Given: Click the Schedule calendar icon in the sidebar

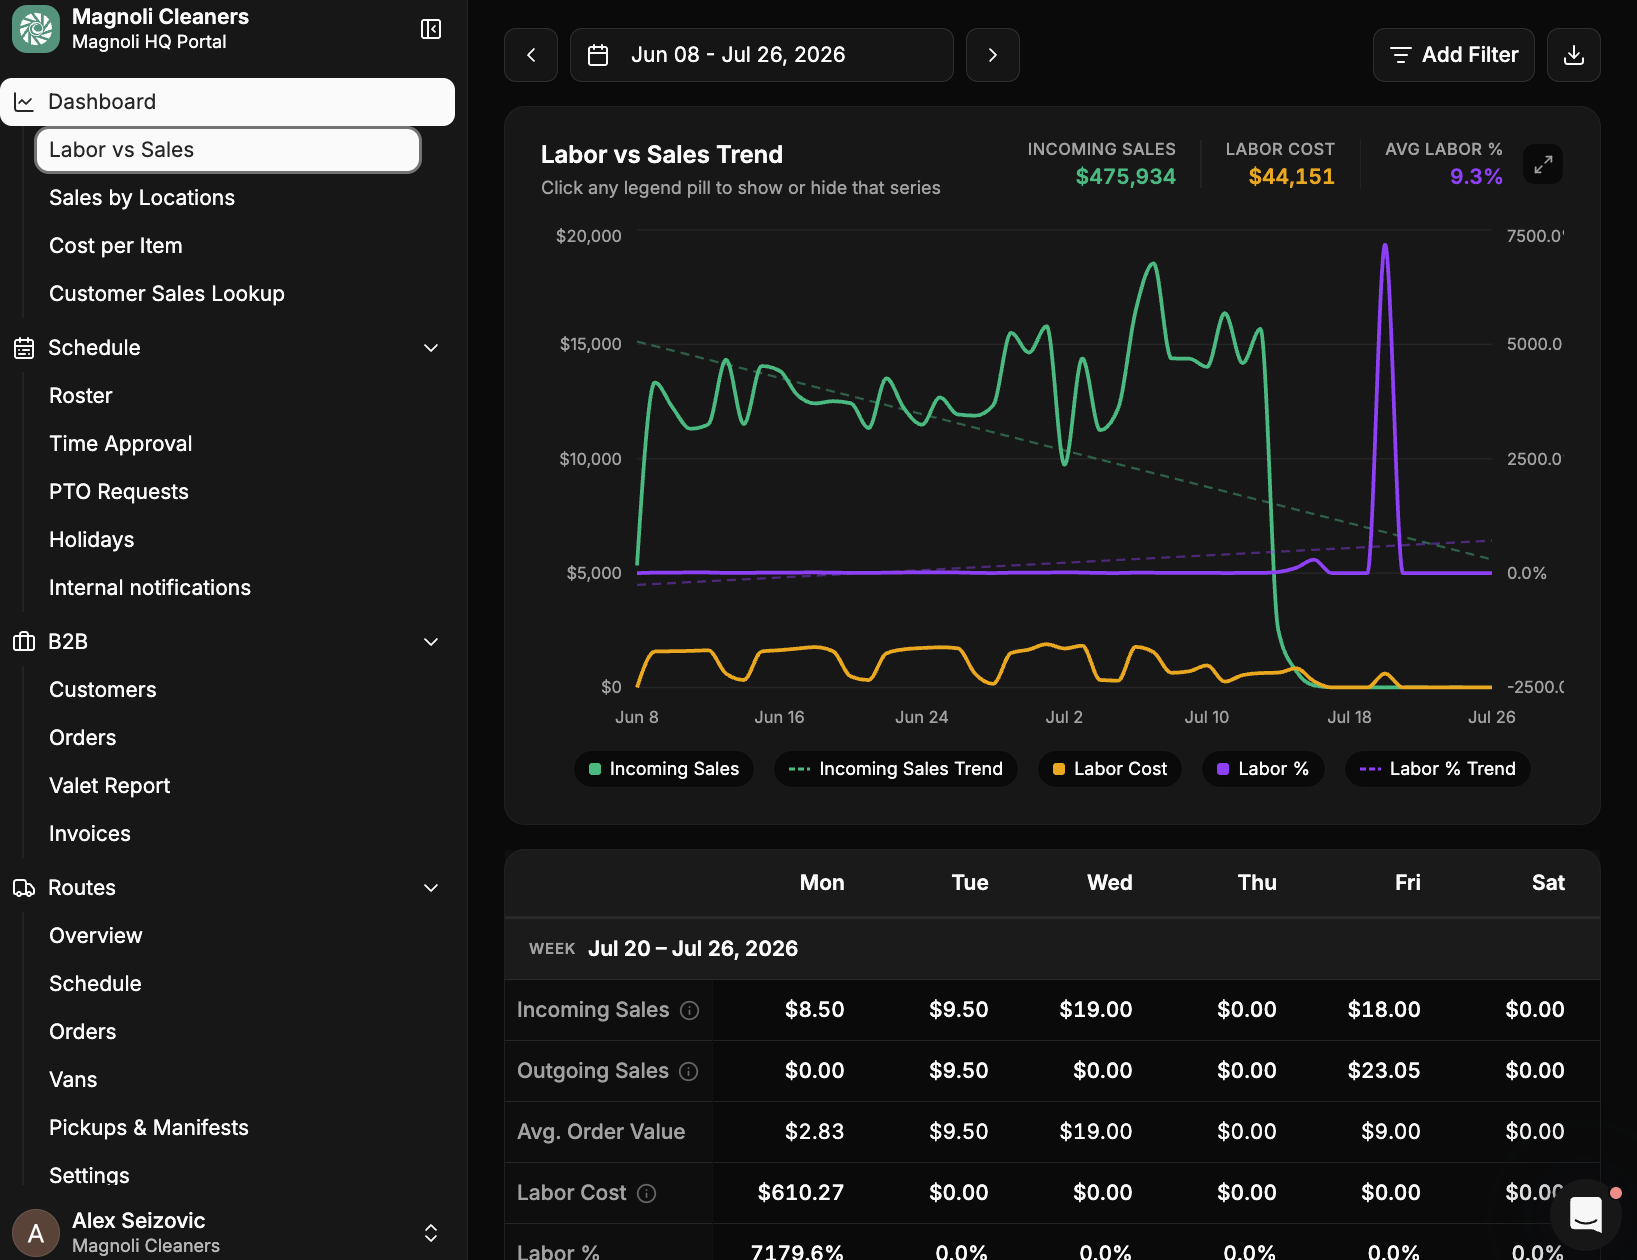Looking at the screenshot, I should (x=24, y=348).
